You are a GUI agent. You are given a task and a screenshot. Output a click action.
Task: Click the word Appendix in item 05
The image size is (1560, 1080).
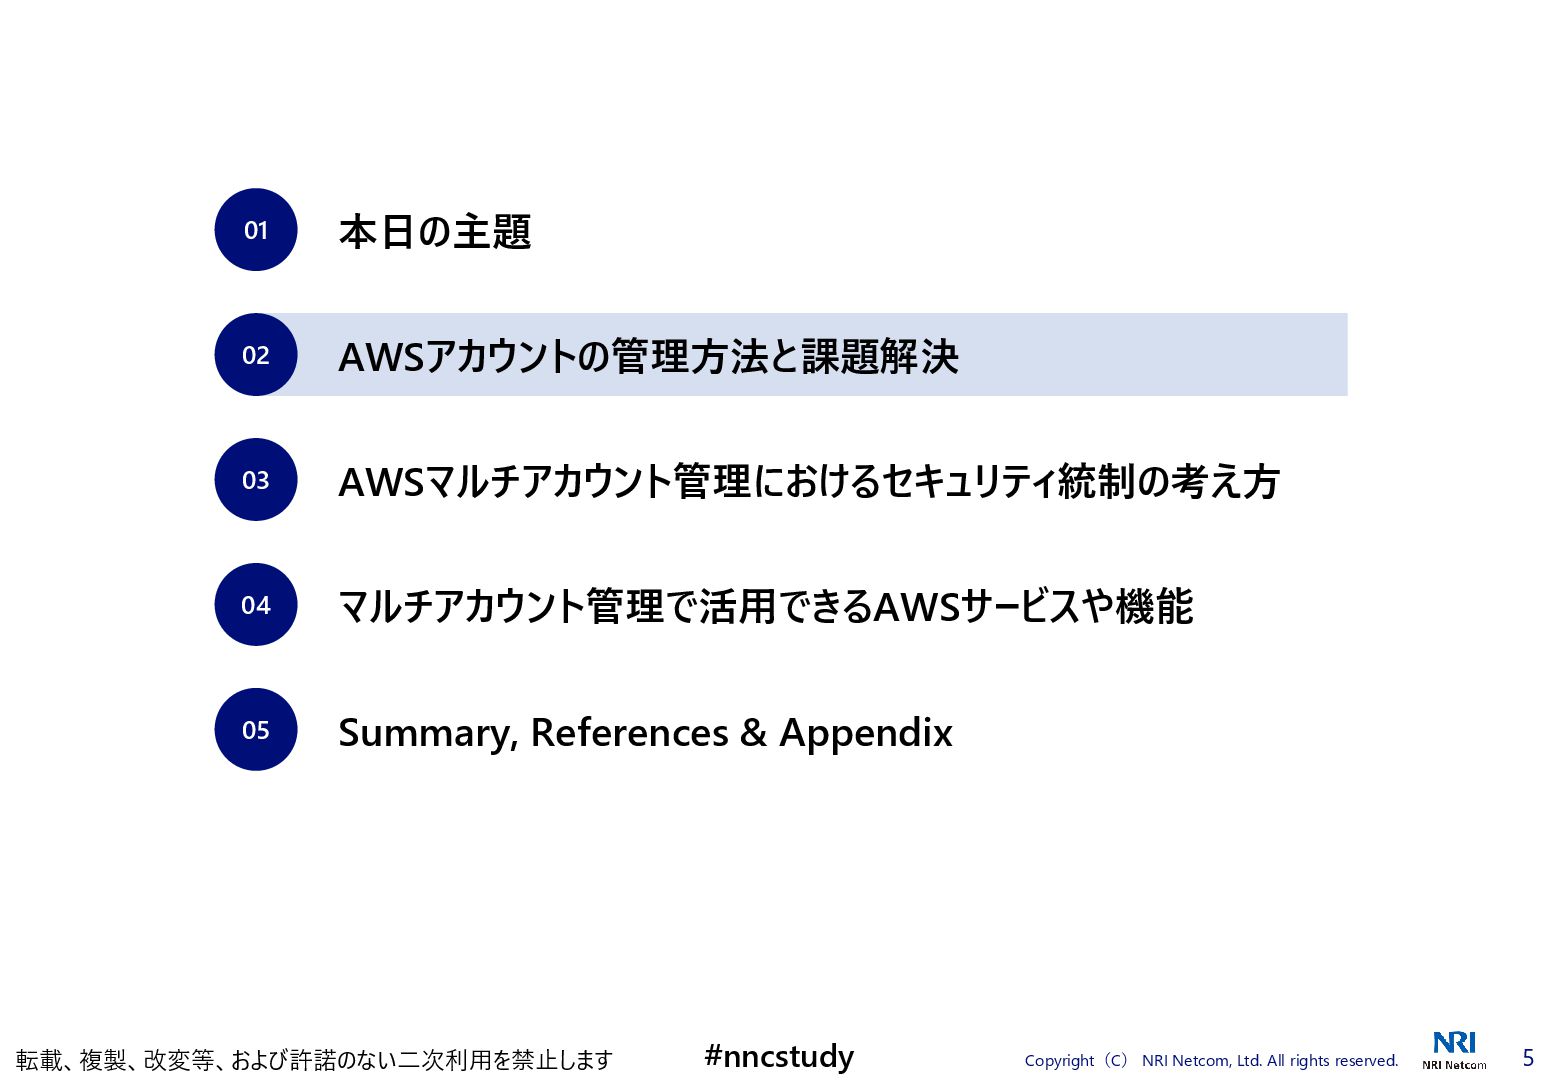coord(866,733)
